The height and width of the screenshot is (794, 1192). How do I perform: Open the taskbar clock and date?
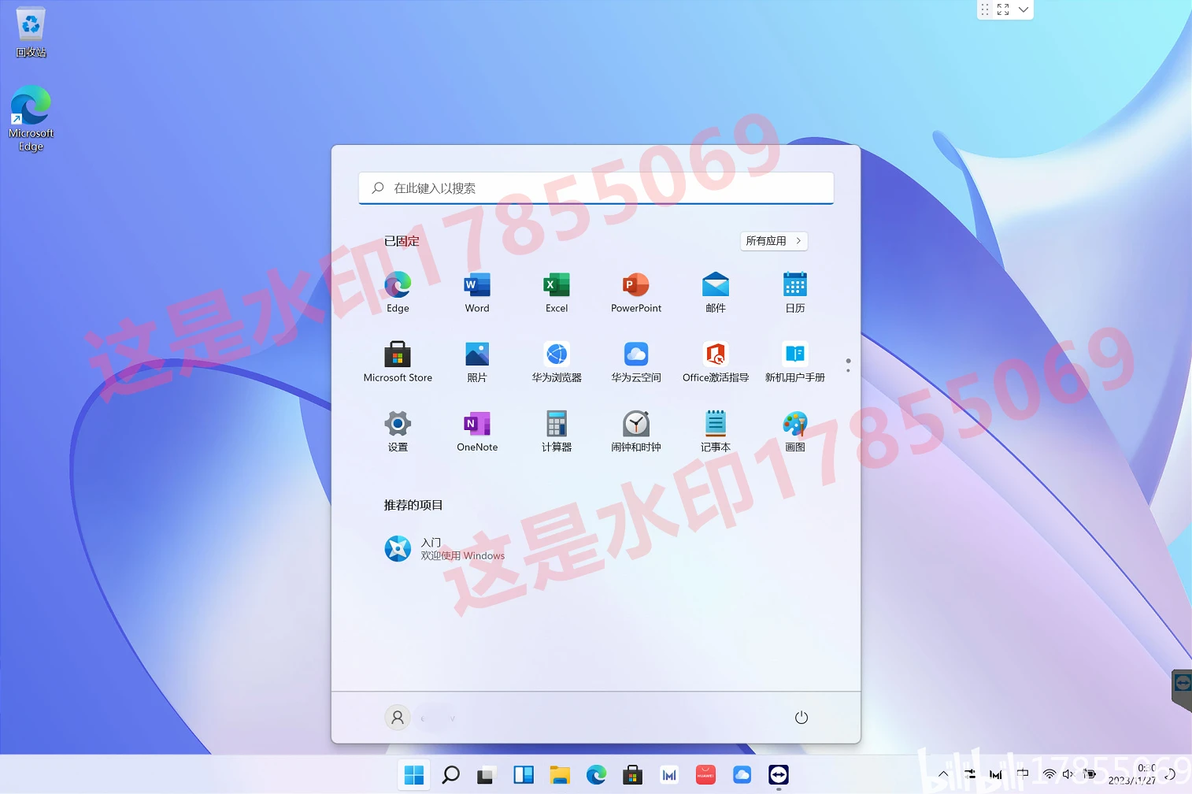tap(1133, 774)
